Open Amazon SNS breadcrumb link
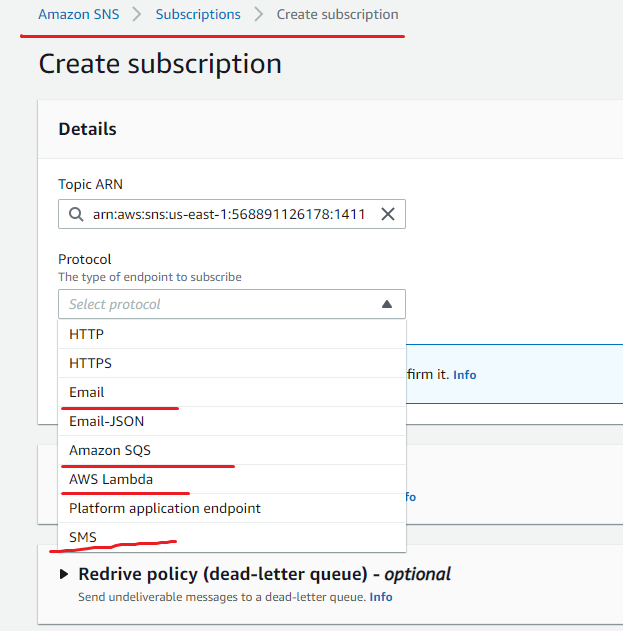Image resolution: width=623 pixels, height=631 pixels. pos(78,14)
